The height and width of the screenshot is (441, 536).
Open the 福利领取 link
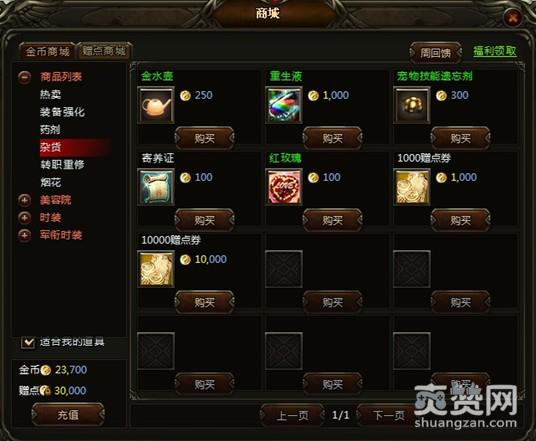point(495,51)
